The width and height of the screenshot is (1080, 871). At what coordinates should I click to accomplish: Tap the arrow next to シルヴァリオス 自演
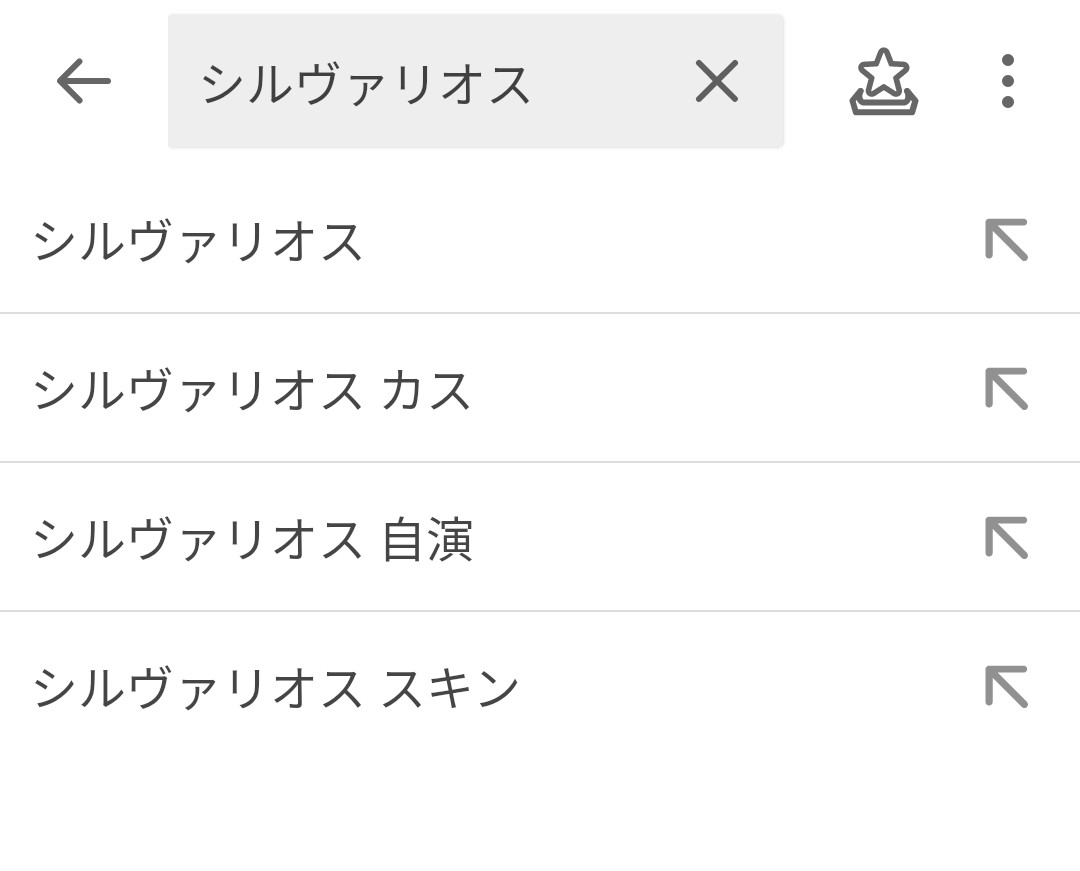(1006, 537)
